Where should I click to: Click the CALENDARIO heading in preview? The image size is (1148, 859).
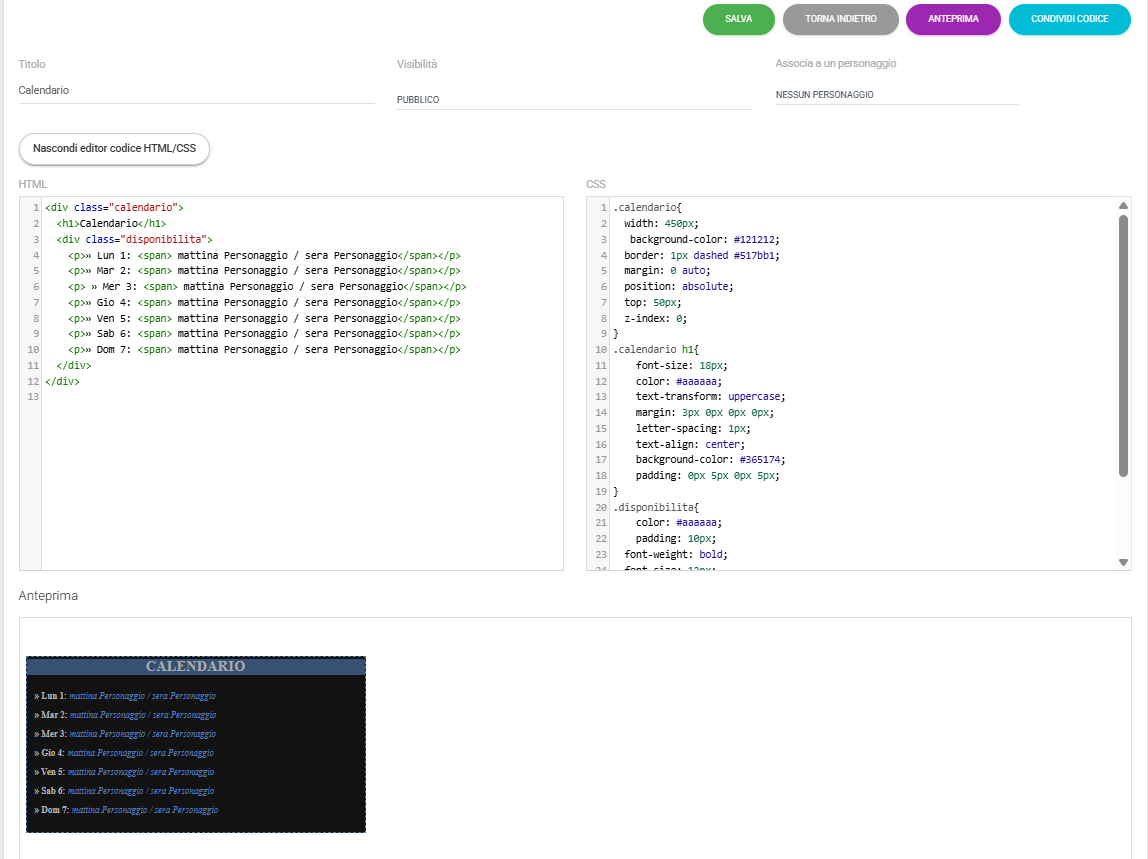pyautogui.click(x=195, y=666)
